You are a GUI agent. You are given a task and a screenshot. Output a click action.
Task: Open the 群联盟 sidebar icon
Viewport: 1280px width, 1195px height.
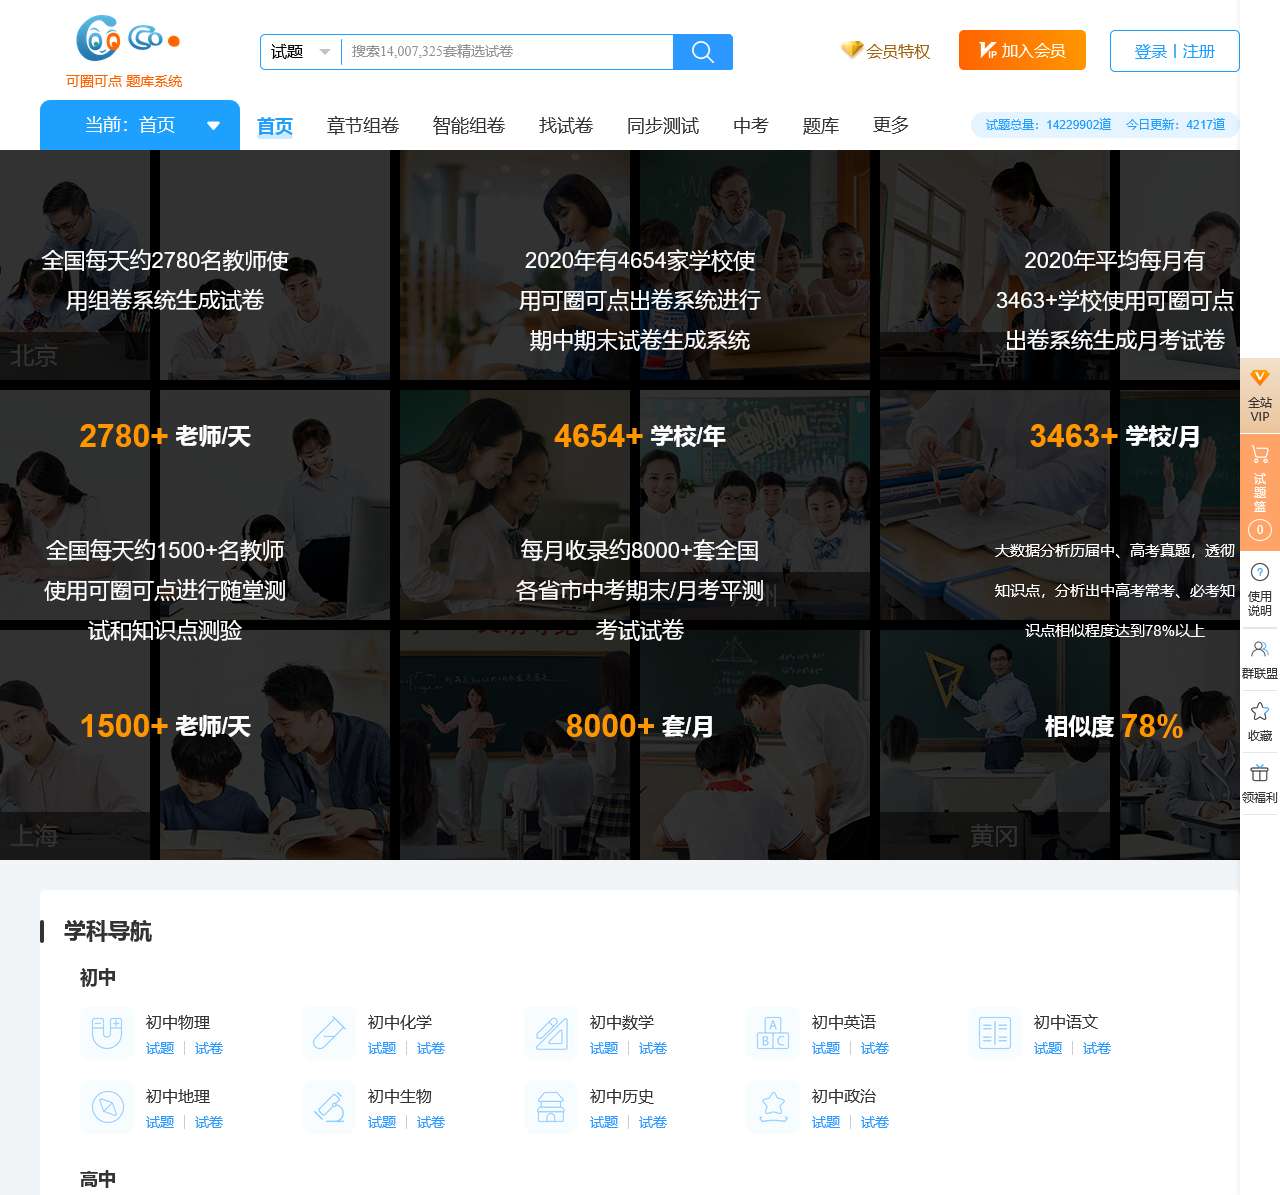(x=1260, y=657)
